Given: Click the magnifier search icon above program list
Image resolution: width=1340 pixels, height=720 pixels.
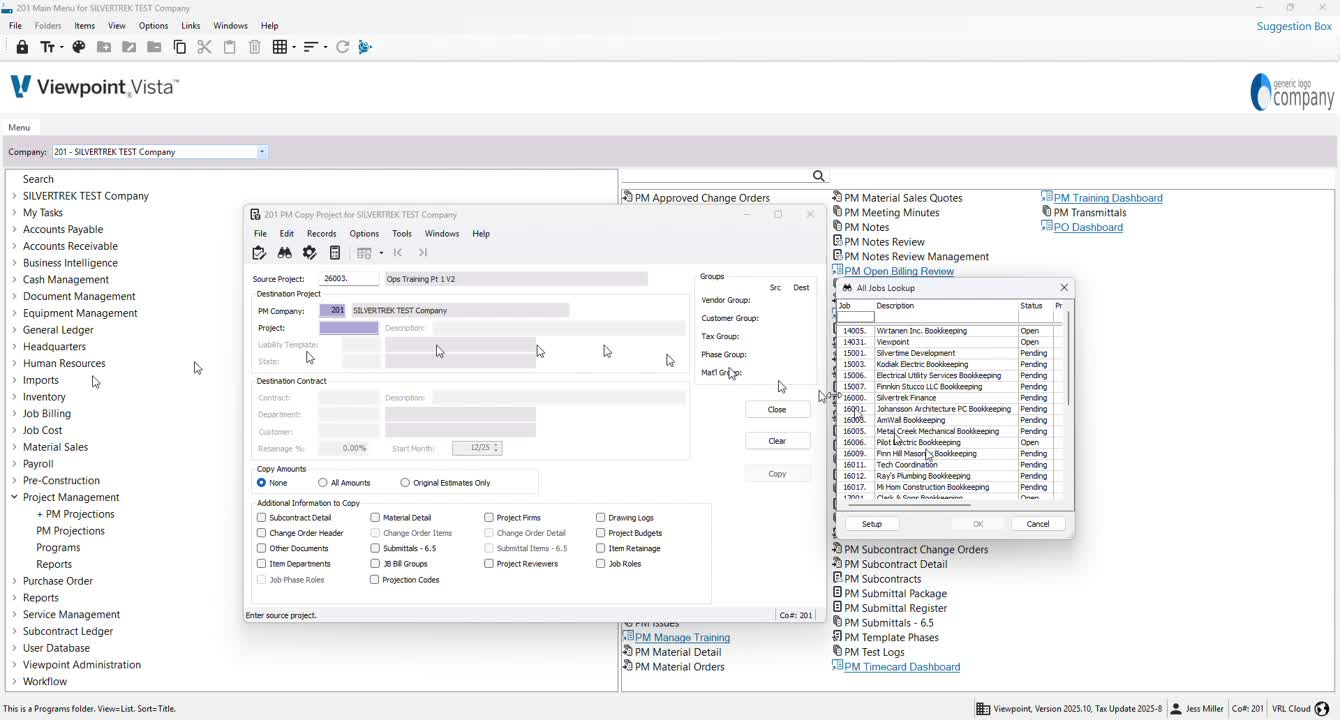Looking at the screenshot, I should (819, 176).
